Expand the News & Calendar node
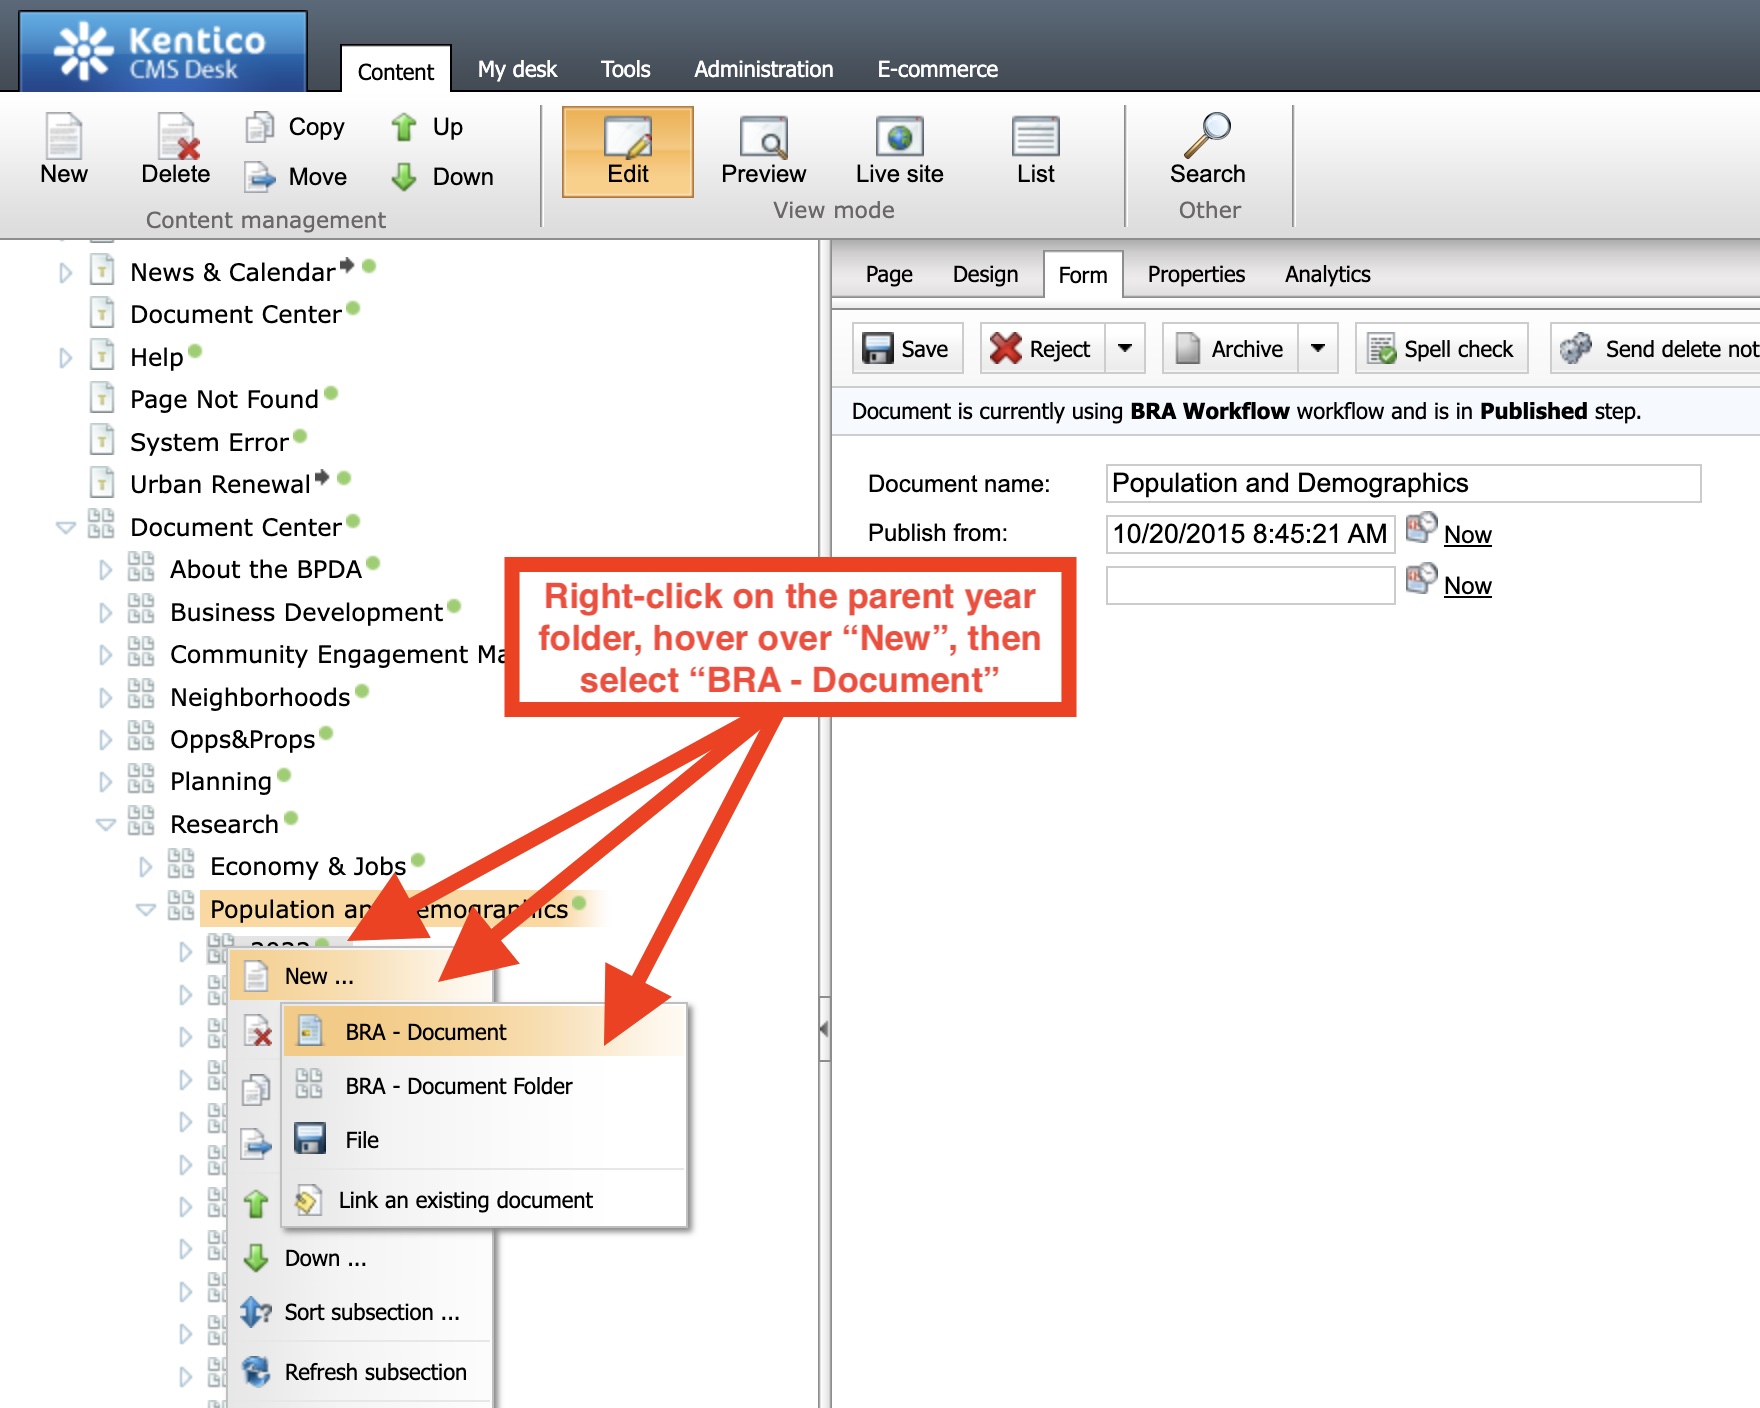1760x1408 pixels. tap(65, 273)
